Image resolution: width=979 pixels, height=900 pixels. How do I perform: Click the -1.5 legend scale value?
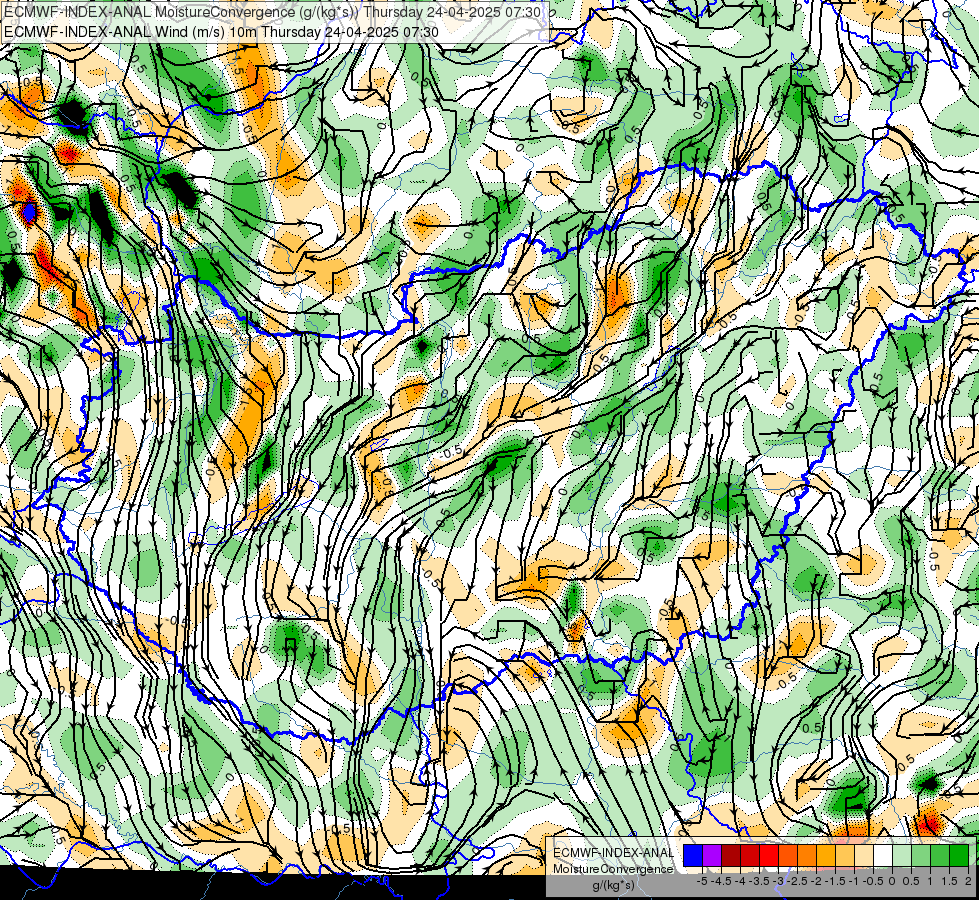coord(835,881)
